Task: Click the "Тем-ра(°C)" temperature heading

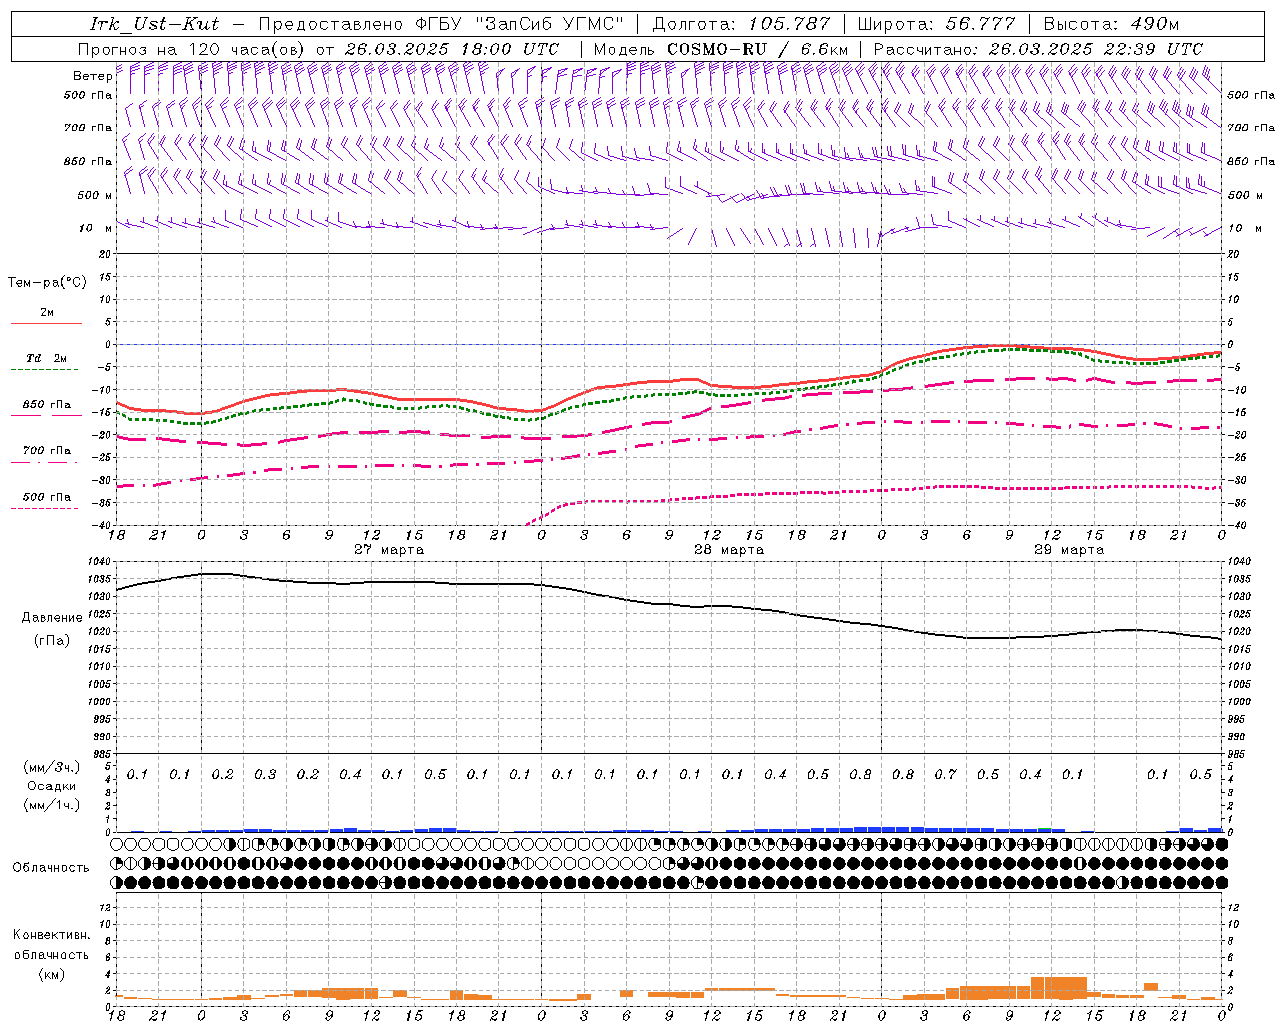Action: pos(47,283)
